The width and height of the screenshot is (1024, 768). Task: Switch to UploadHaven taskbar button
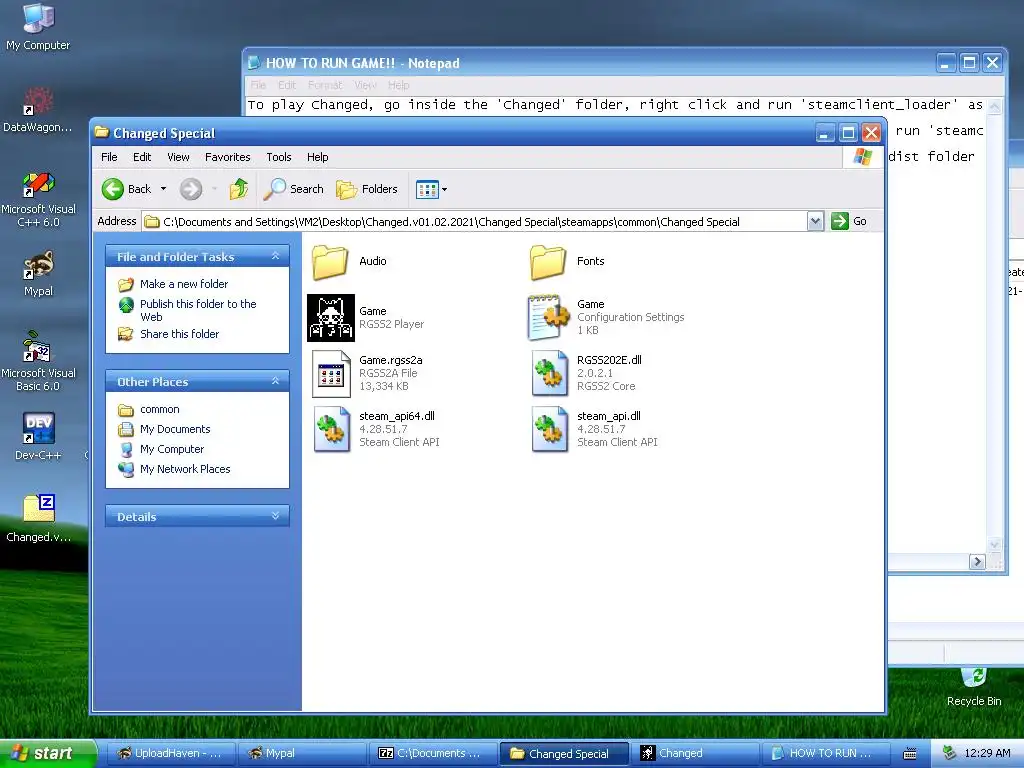pyautogui.click(x=170, y=753)
